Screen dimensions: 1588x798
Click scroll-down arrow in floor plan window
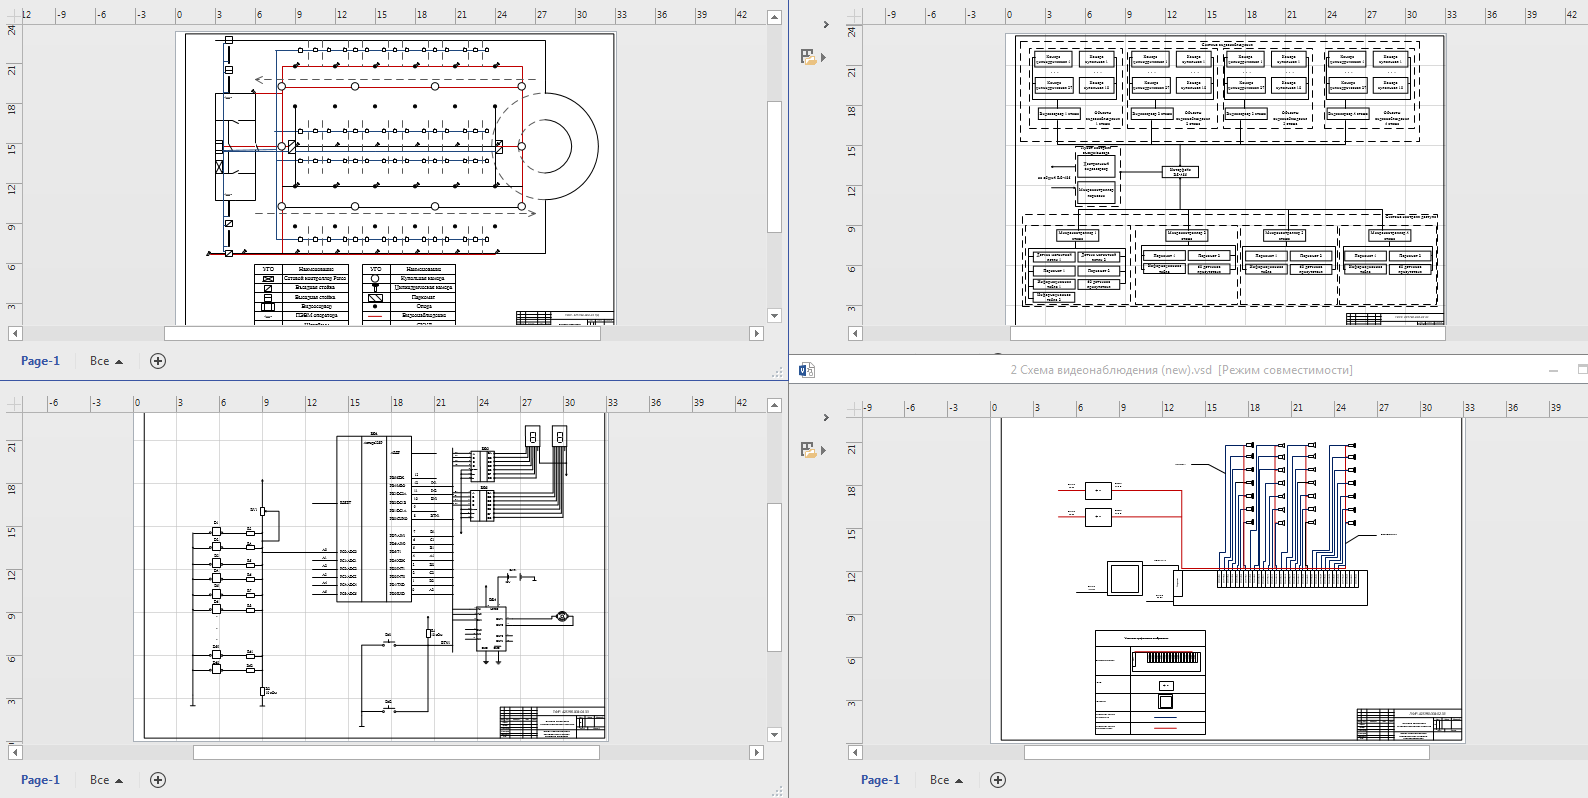[x=774, y=316]
